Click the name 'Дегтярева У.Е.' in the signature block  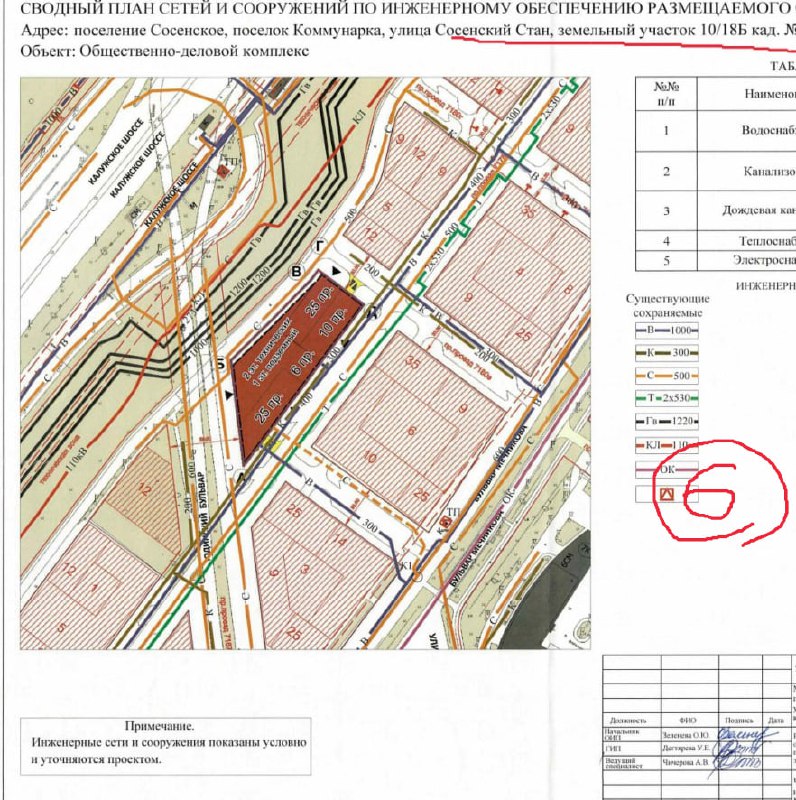click(x=686, y=748)
